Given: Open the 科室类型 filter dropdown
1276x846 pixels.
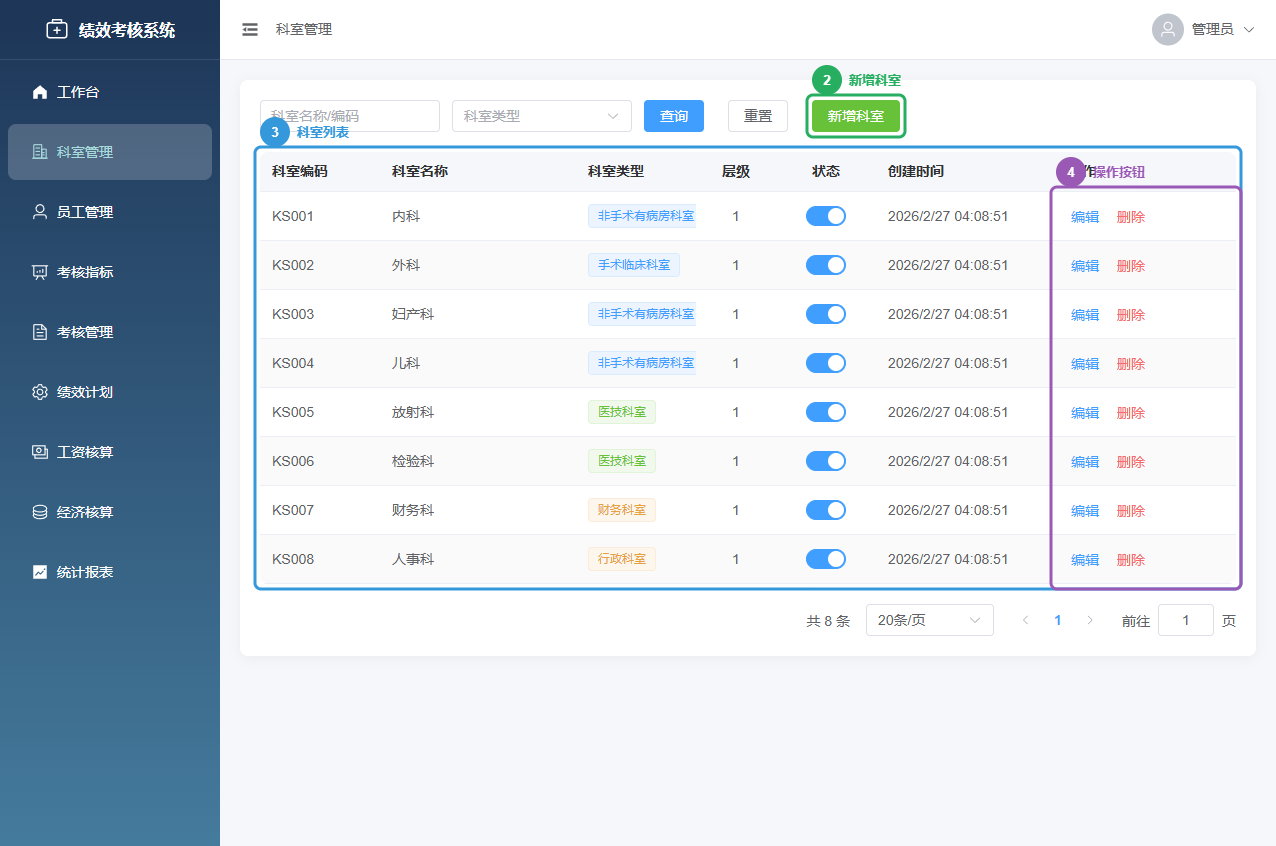Looking at the screenshot, I should point(541,116).
